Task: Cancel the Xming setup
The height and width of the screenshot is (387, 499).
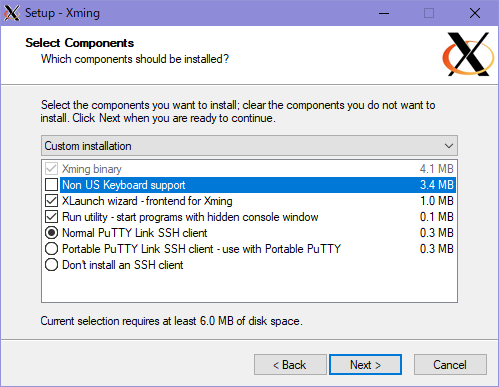Action: pyautogui.click(x=450, y=365)
